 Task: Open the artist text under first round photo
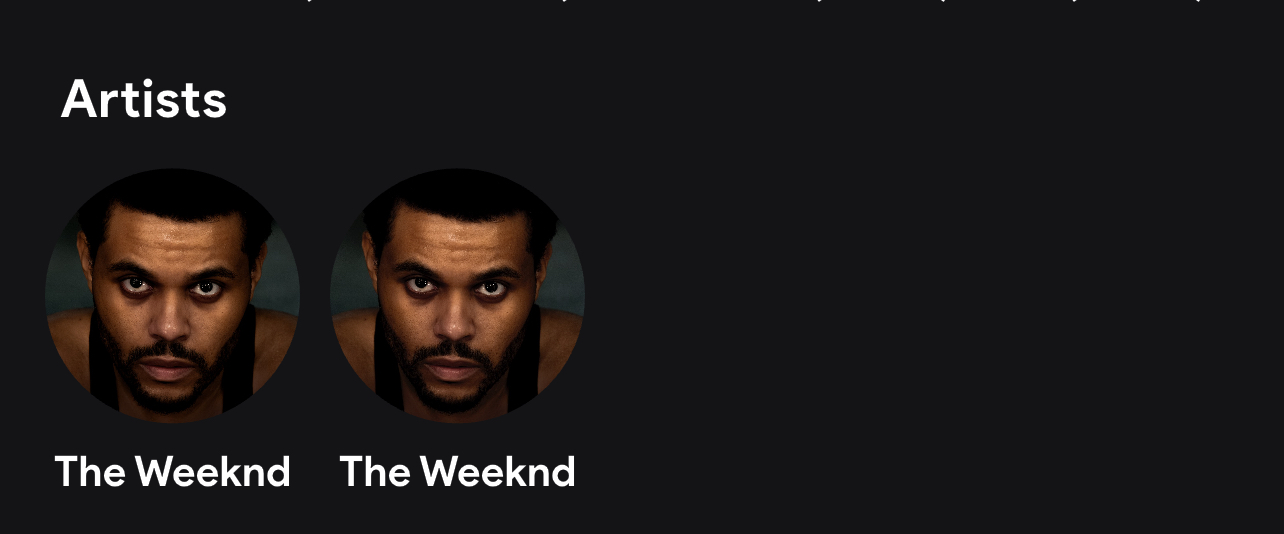pos(172,472)
